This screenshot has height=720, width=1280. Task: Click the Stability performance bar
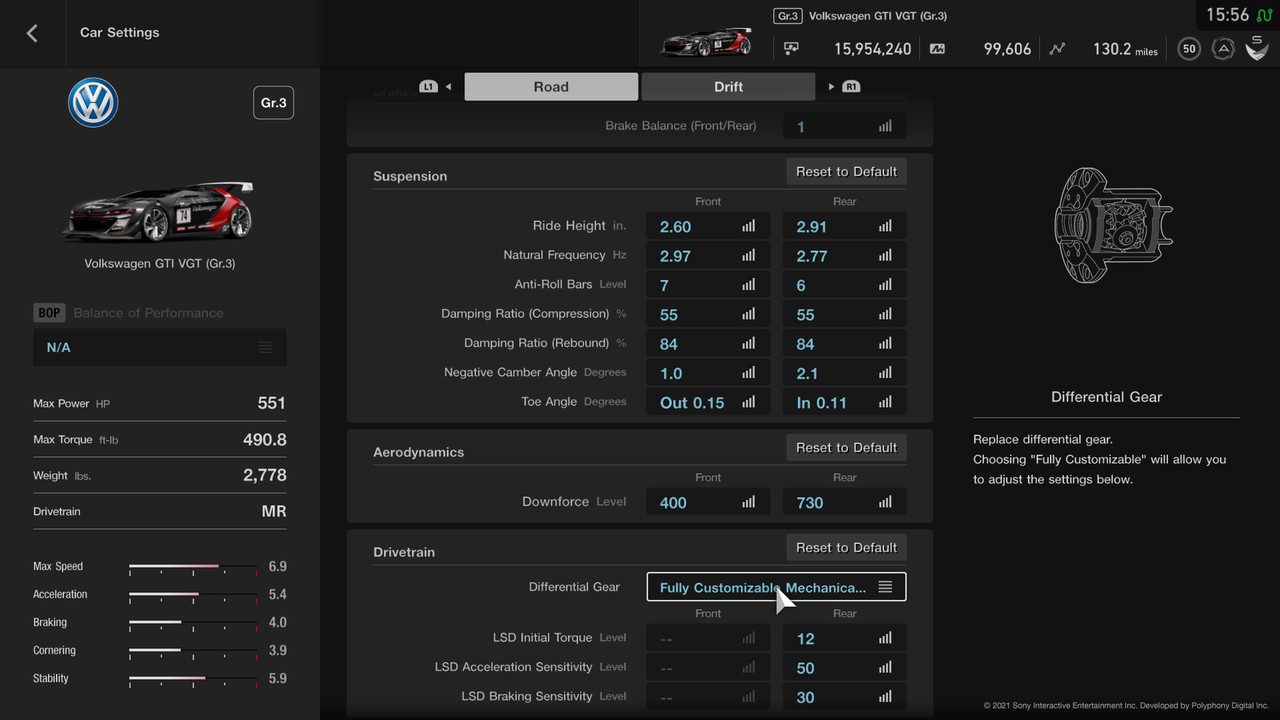click(x=193, y=679)
